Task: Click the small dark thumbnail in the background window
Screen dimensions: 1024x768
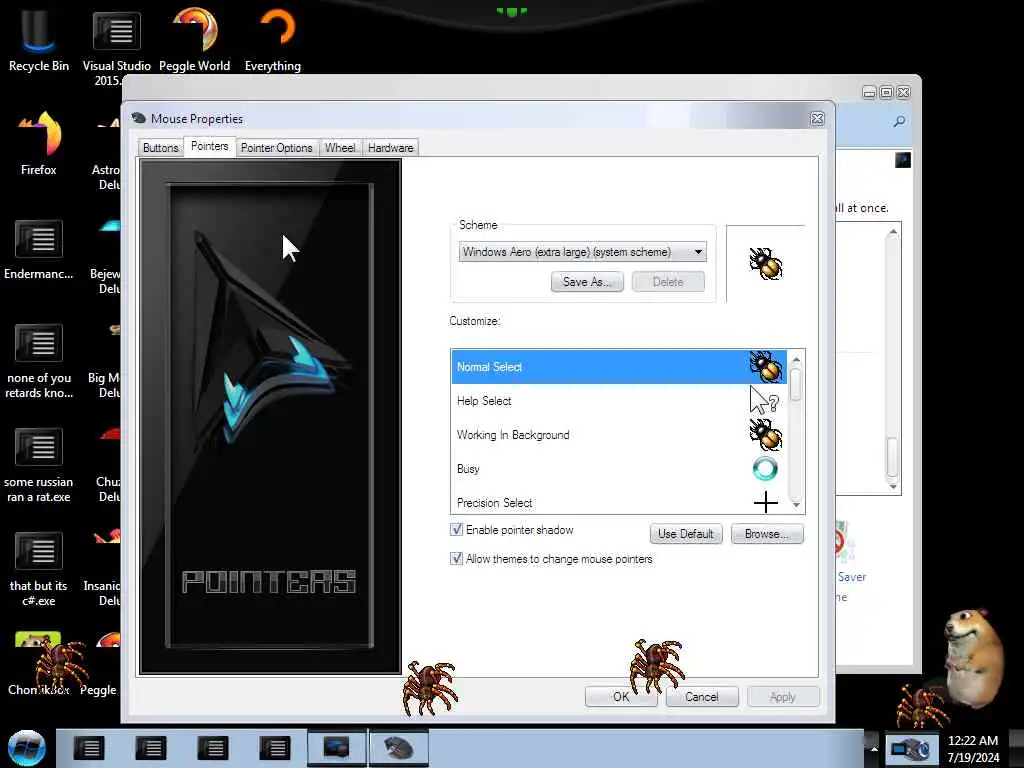Action: coord(903,160)
